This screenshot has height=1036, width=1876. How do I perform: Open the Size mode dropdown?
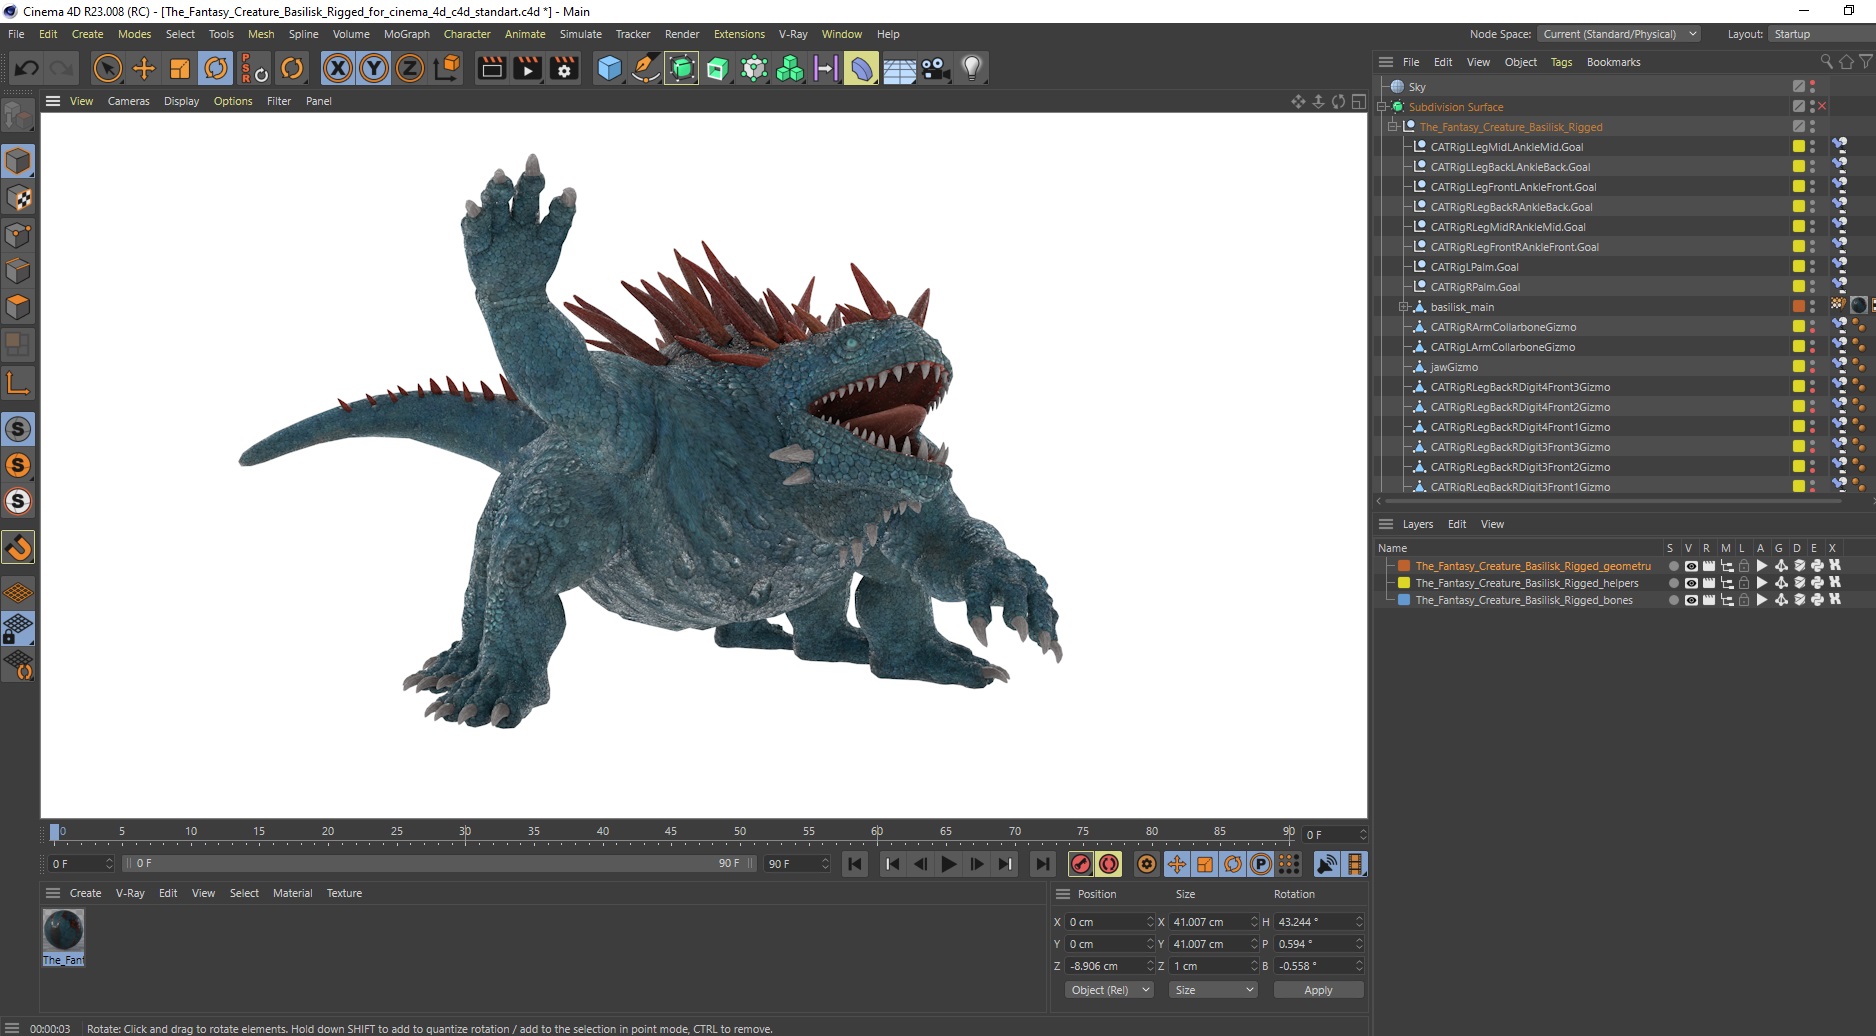pos(1213,990)
